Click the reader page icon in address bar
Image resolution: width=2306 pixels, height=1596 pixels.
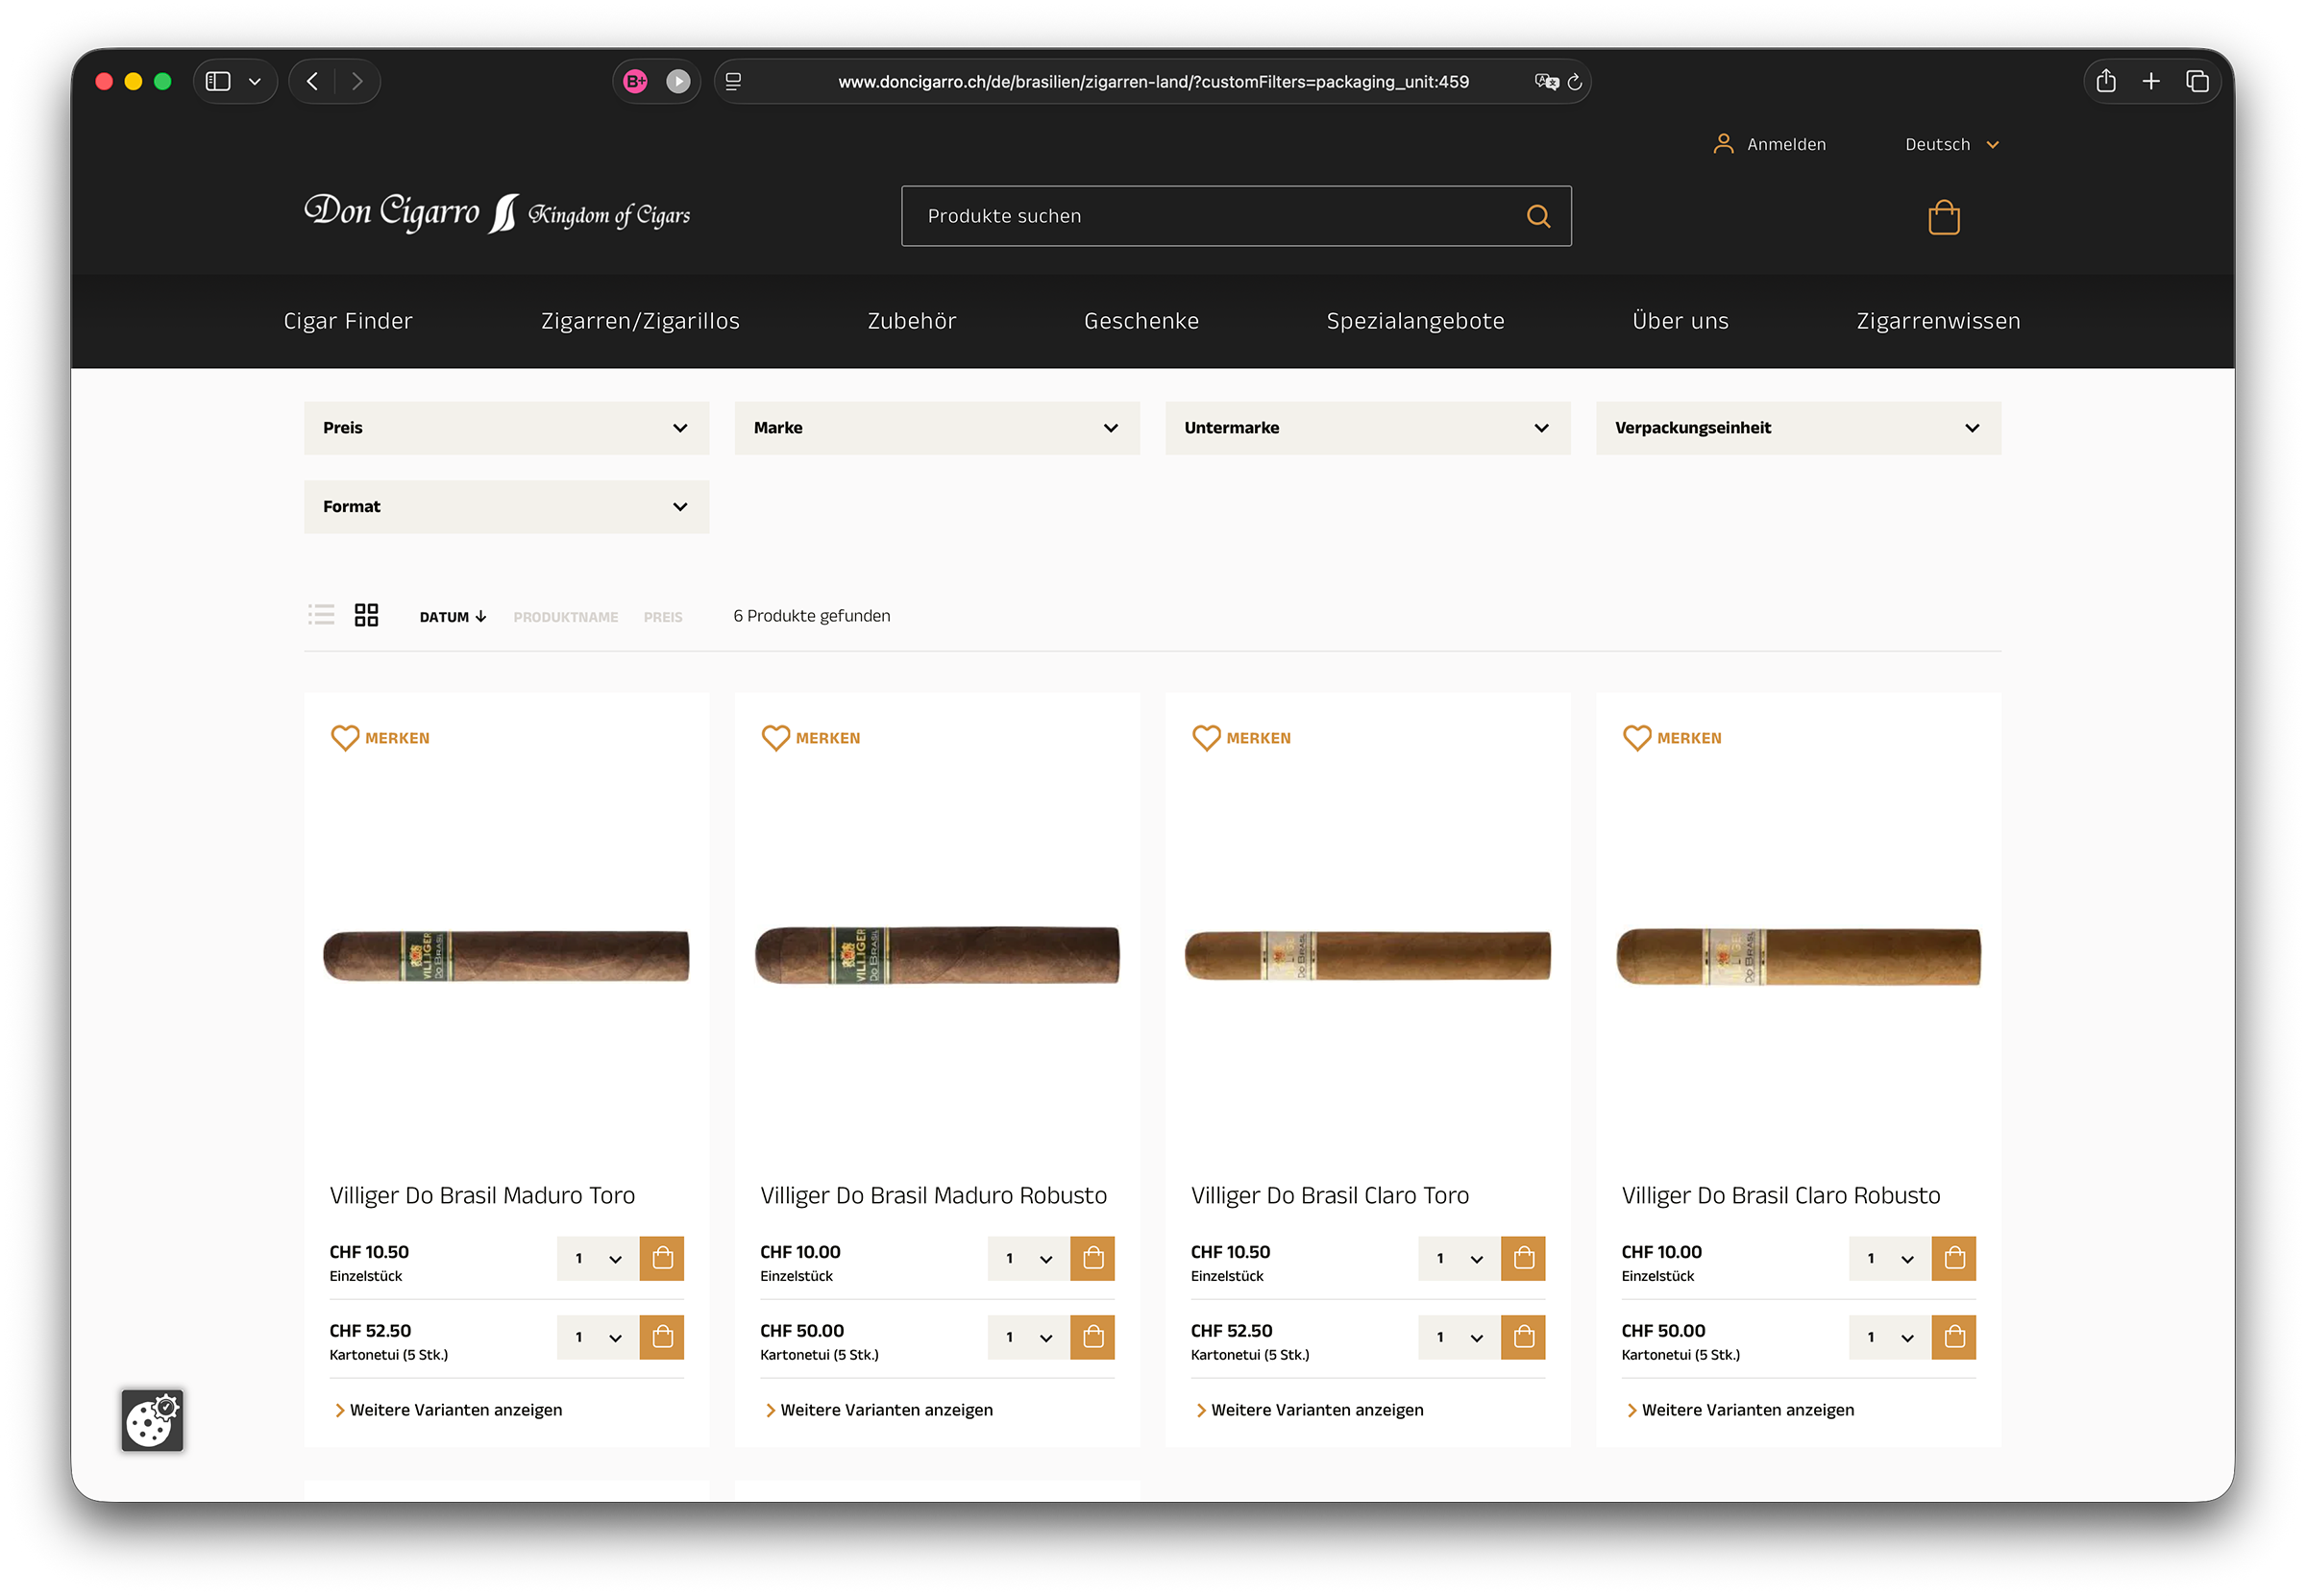pos(733,82)
